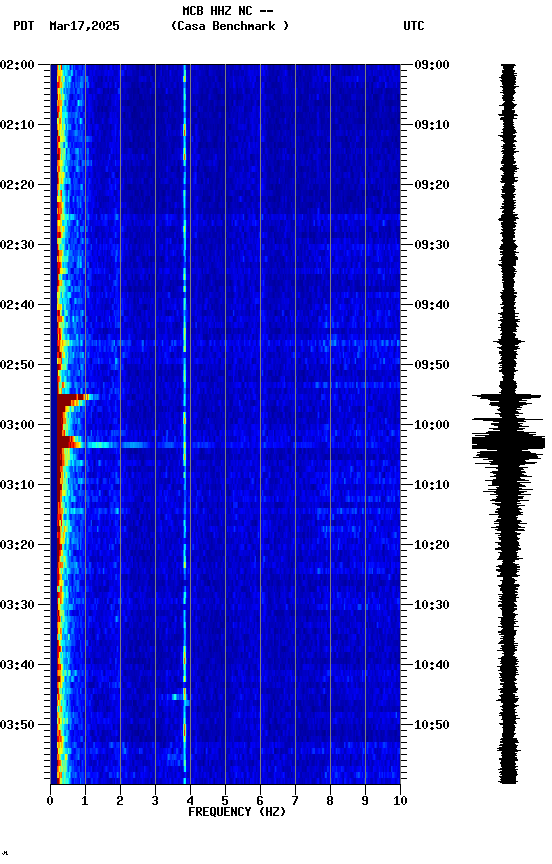This screenshot has height=864, width=552.
Task: Click the 09:50 UTC time label
Action: pyautogui.click(x=432, y=365)
